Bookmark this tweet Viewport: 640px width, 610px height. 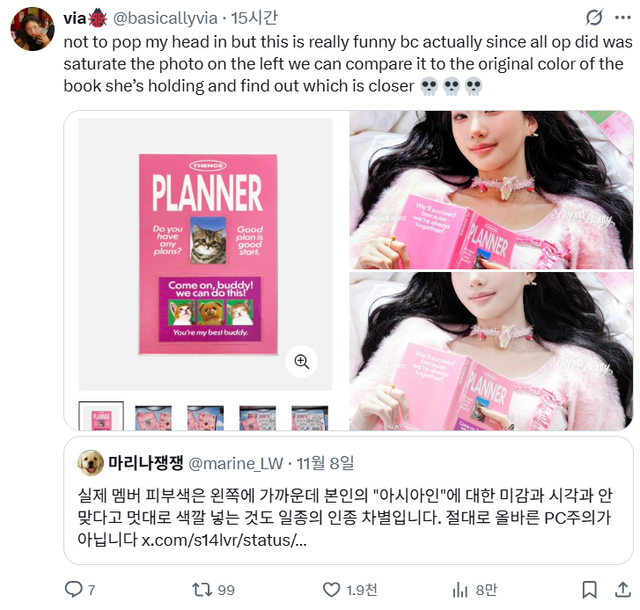point(589,590)
